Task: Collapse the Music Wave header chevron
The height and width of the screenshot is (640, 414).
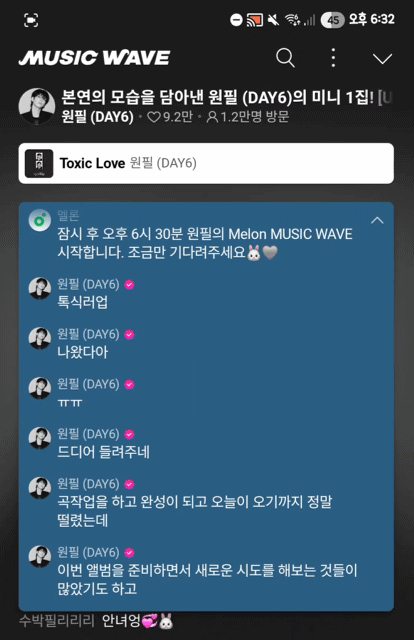Action: (x=383, y=58)
